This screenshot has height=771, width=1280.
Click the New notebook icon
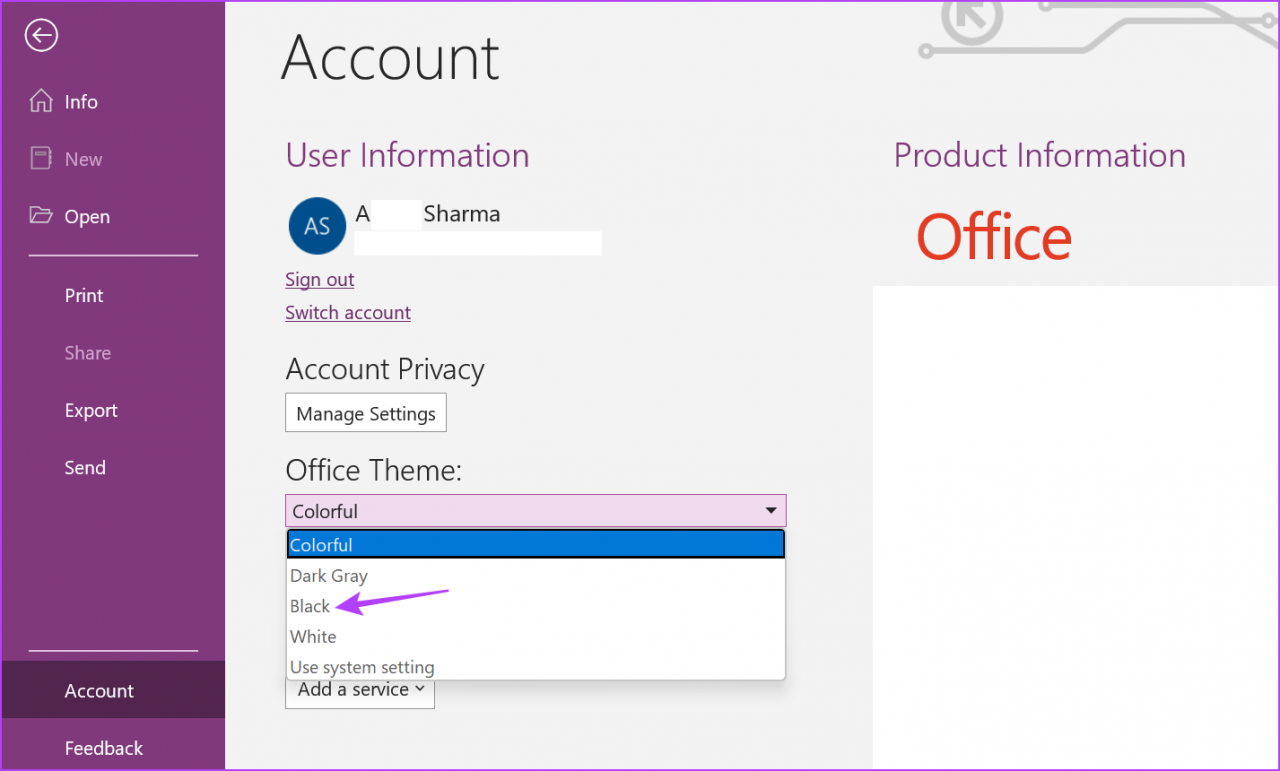click(x=41, y=159)
